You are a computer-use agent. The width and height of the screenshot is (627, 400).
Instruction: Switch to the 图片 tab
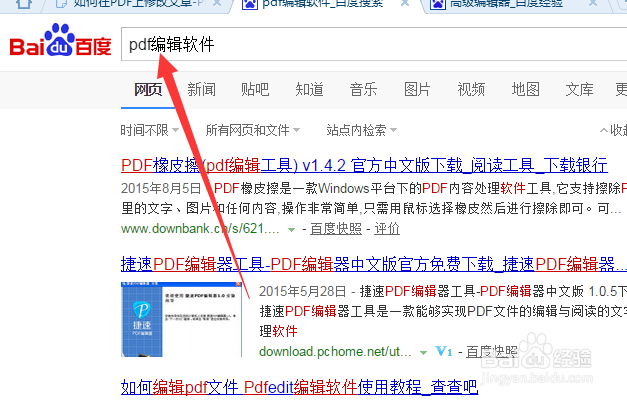click(x=417, y=89)
